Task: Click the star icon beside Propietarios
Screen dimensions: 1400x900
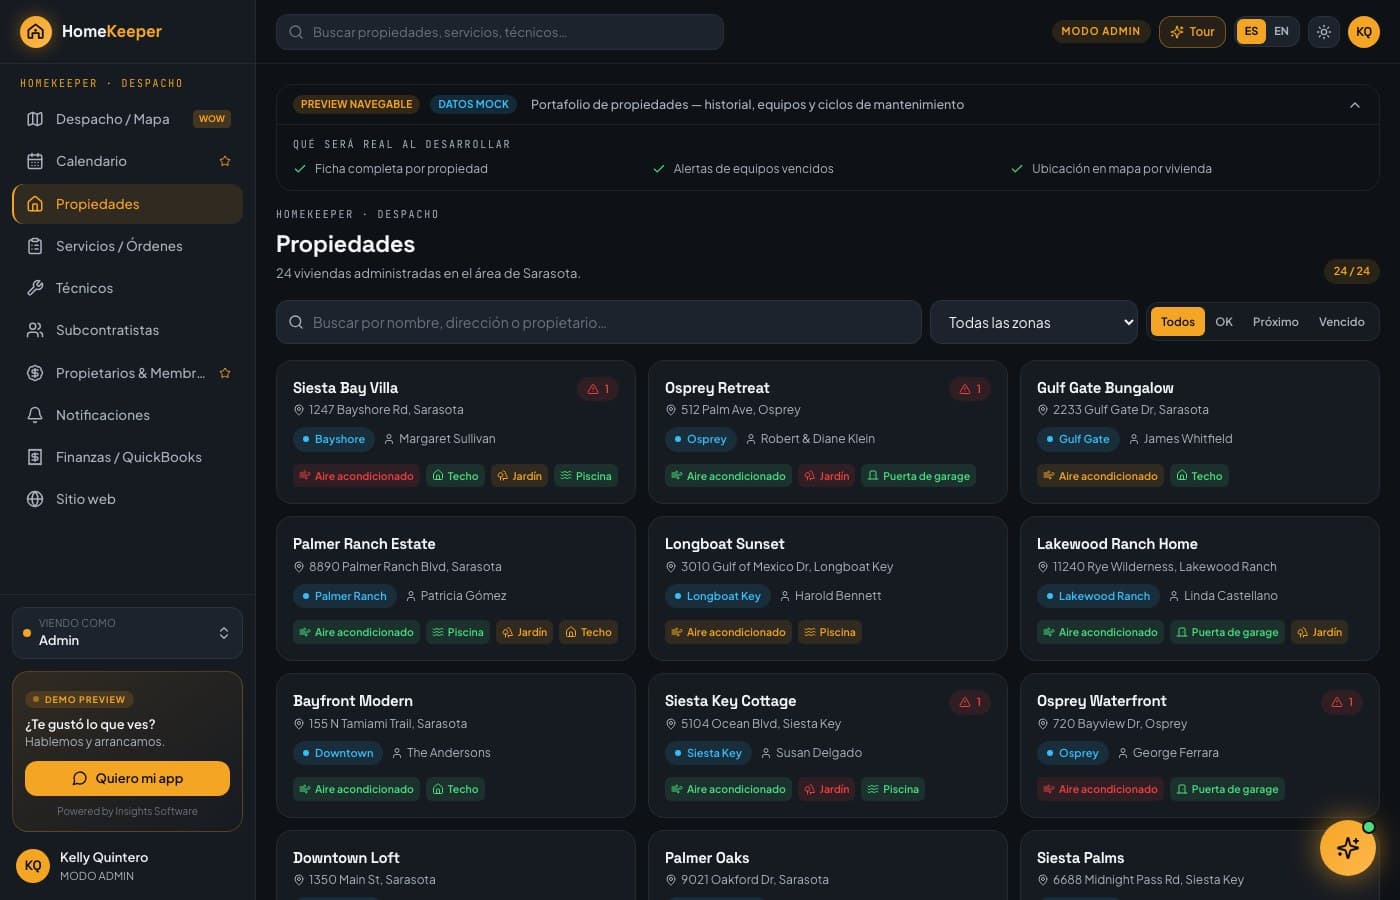Action: pyautogui.click(x=225, y=373)
